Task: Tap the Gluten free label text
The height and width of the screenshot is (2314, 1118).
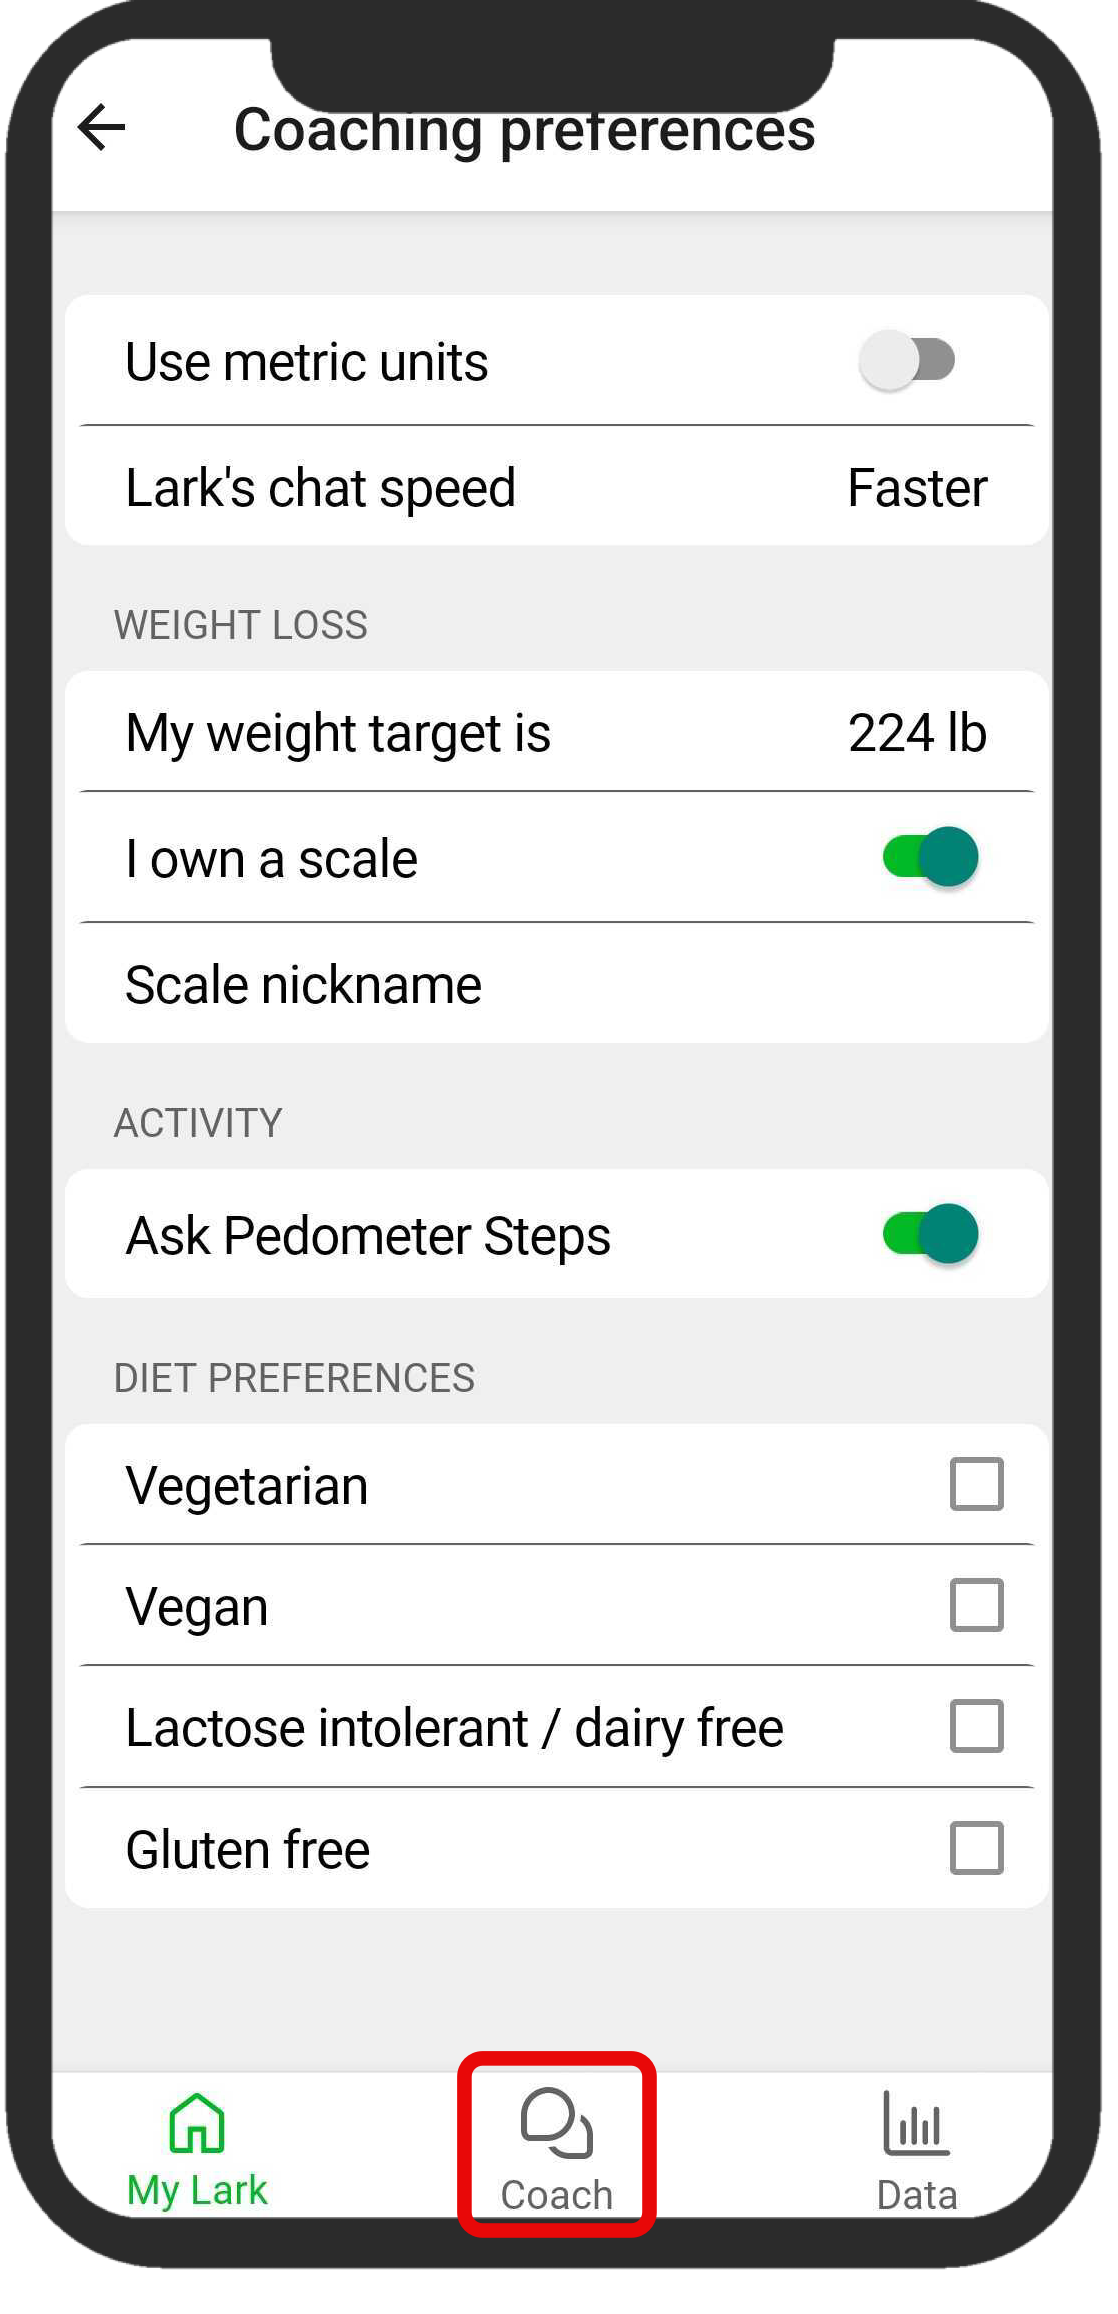Action: pos(248,1849)
